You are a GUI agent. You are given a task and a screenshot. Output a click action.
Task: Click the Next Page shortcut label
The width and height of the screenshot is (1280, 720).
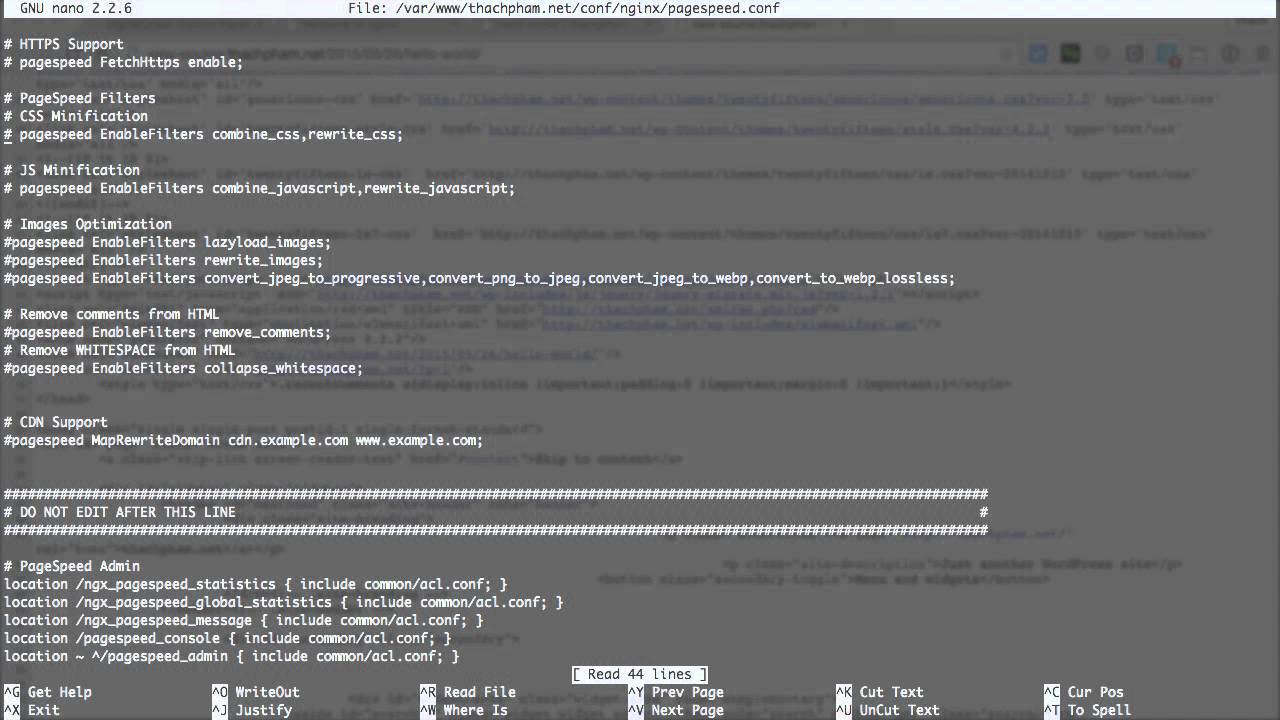pyautogui.click(x=687, y=710)
